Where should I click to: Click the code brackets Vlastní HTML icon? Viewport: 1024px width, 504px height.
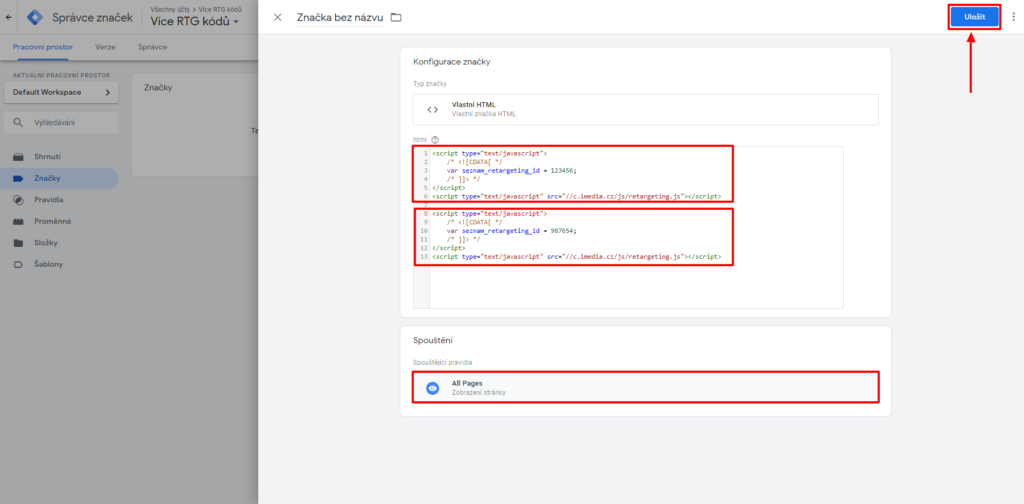pos(432,110)
